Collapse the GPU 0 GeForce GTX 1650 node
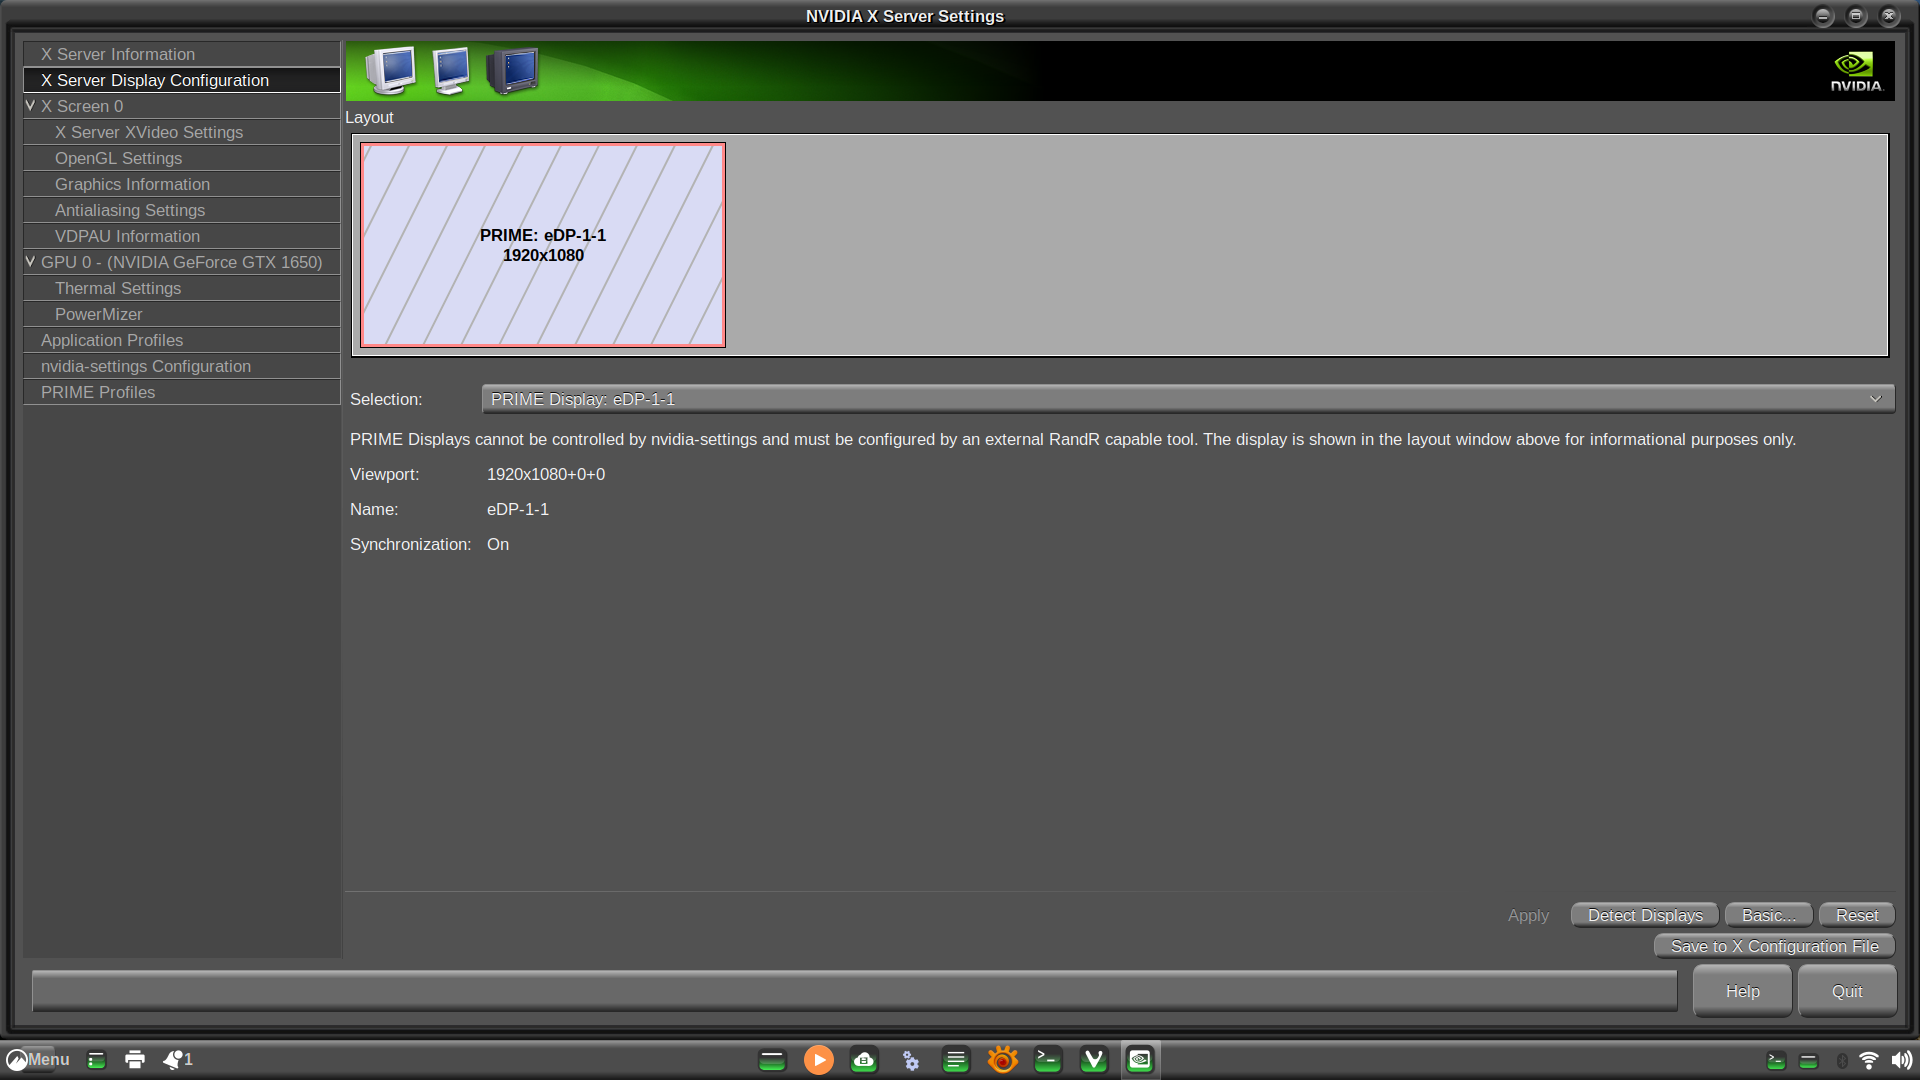Image resolution: width=1920 pixels, height=1080 pixels. [x=30, y=261]
